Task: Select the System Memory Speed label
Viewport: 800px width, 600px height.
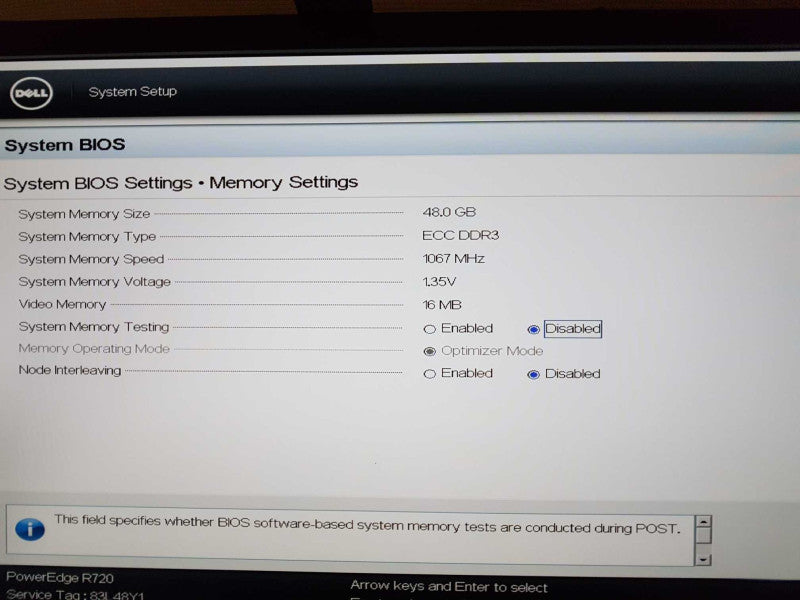Action: pos(91,259)
